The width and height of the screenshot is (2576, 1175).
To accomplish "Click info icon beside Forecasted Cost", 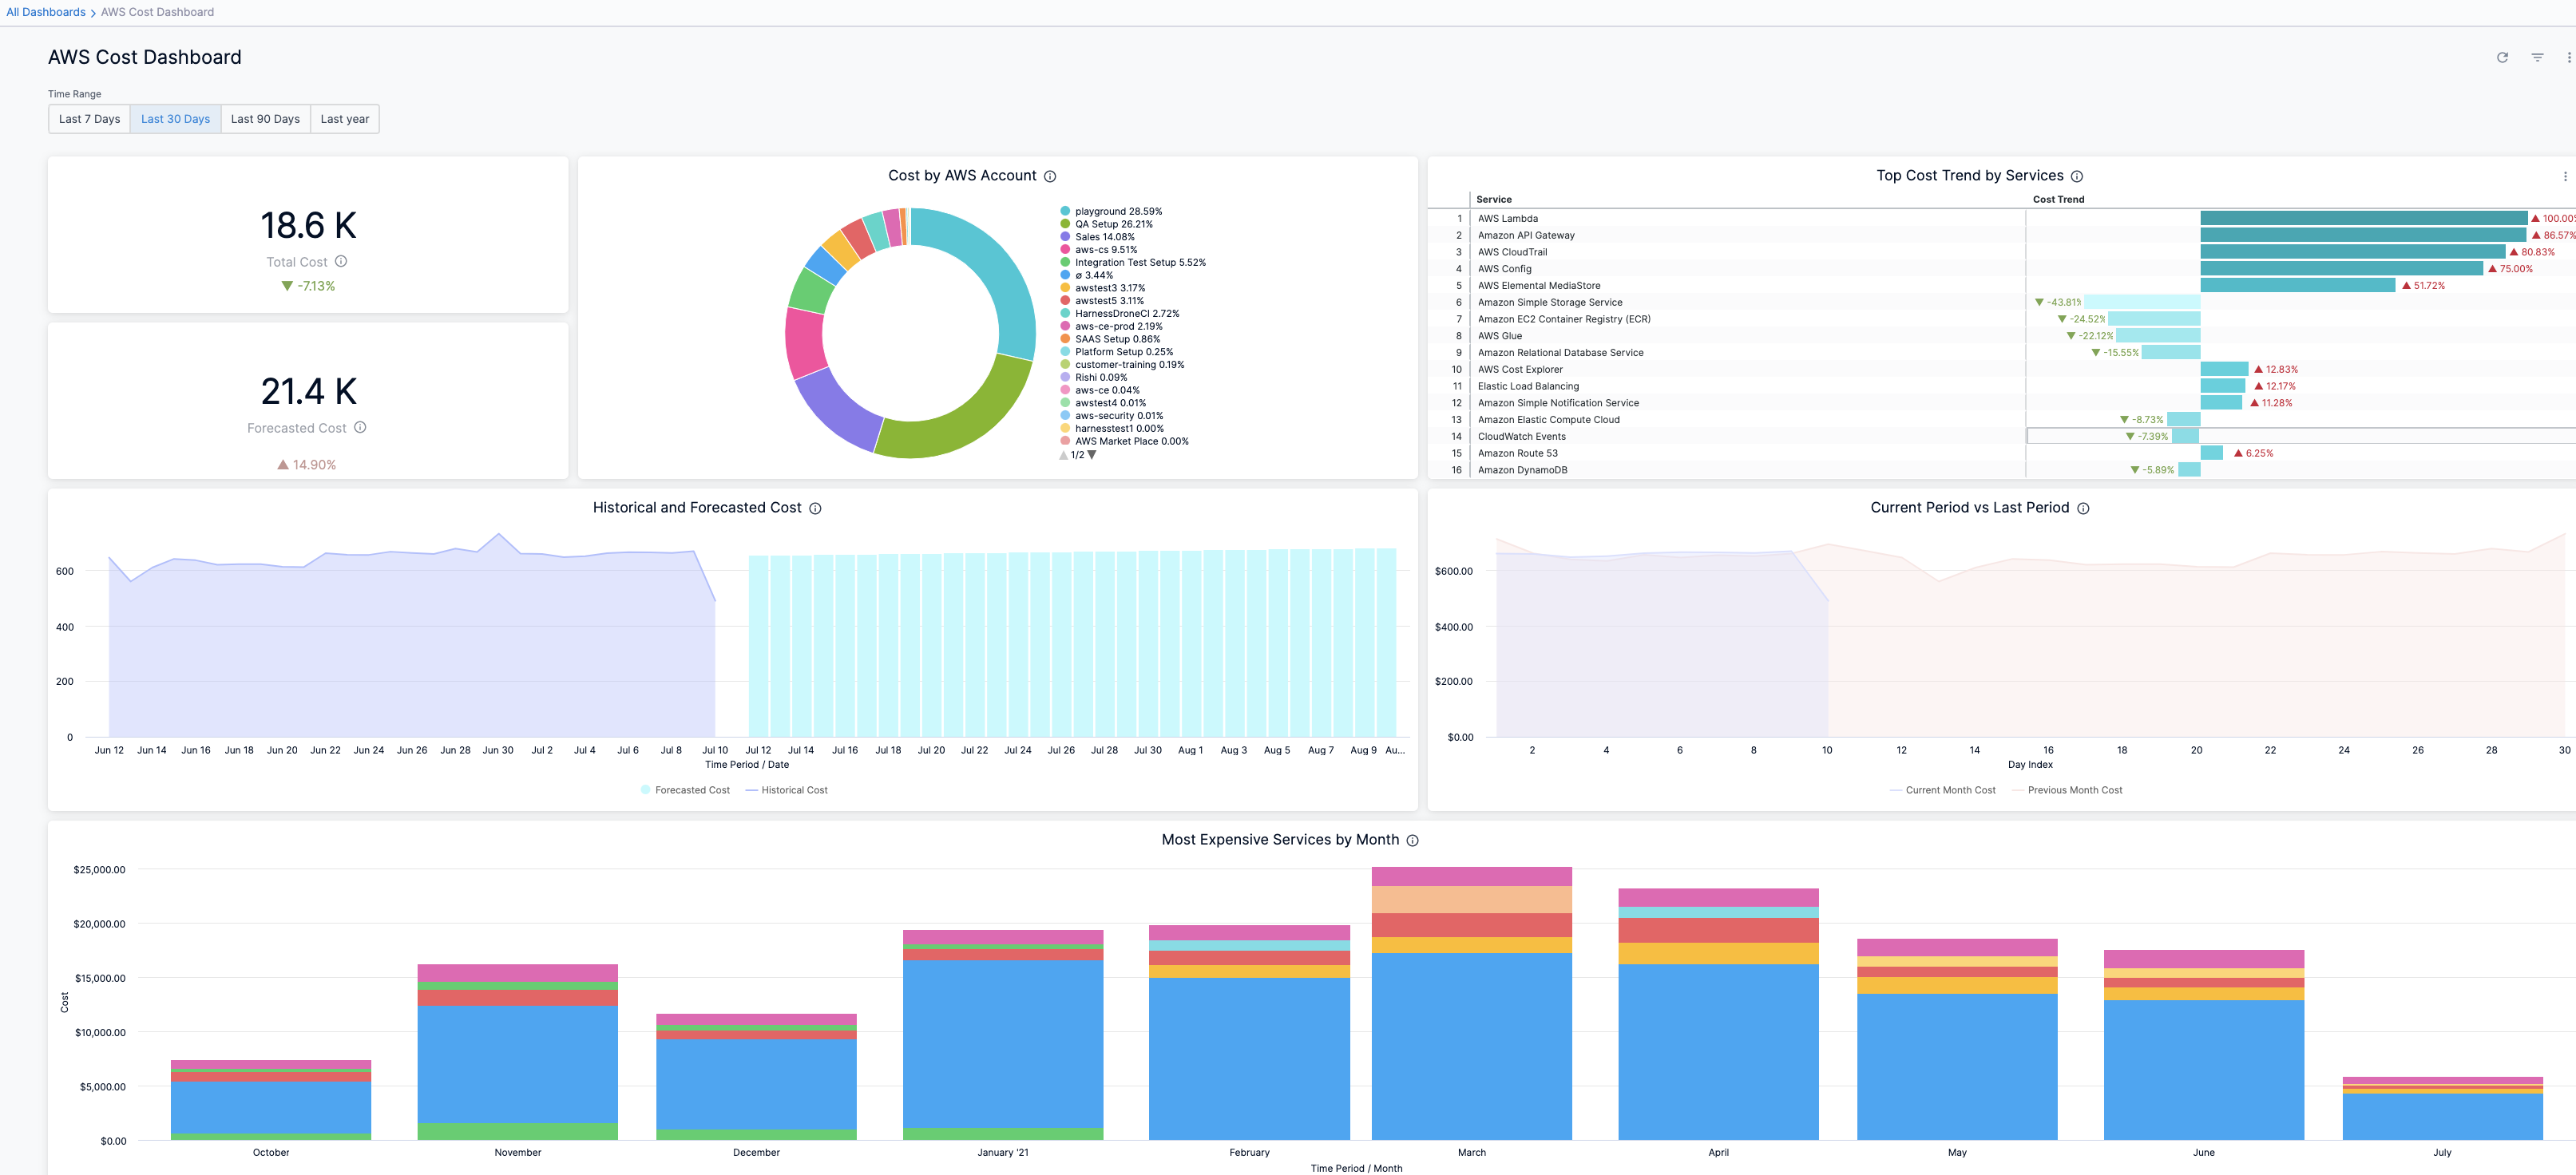I will 360,427.
